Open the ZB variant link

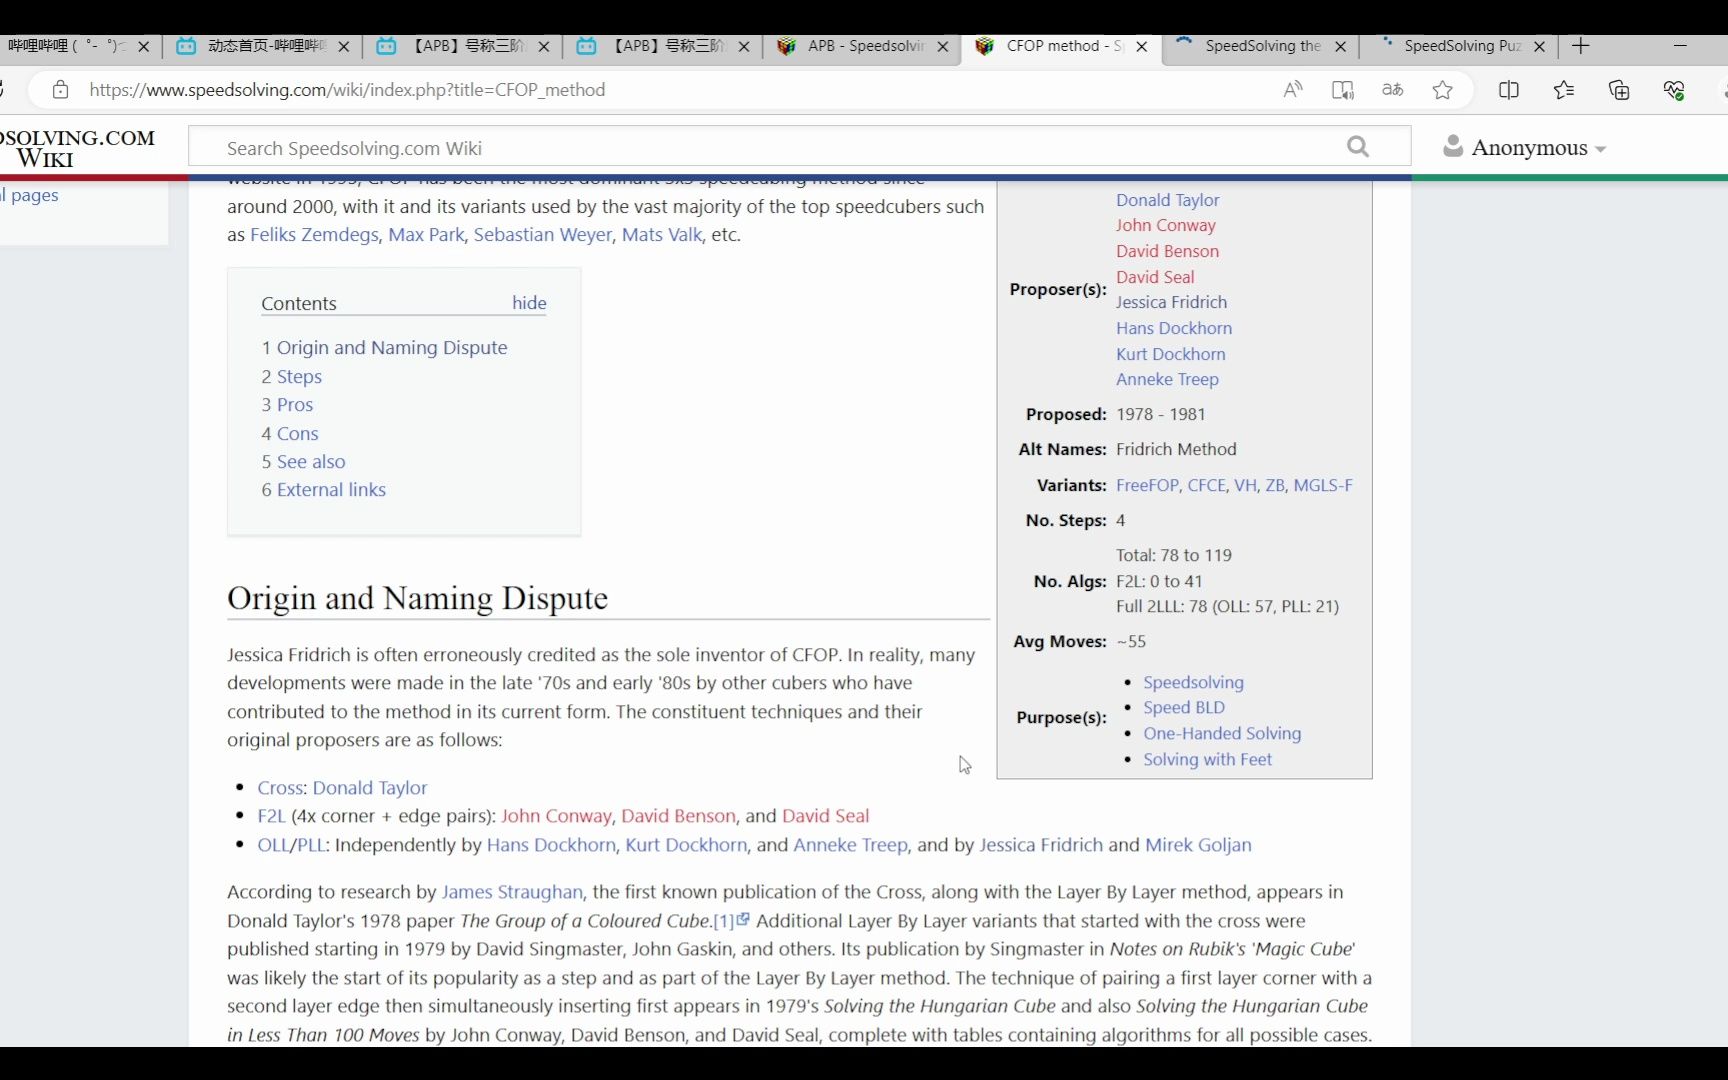(x=1275, y=485)
